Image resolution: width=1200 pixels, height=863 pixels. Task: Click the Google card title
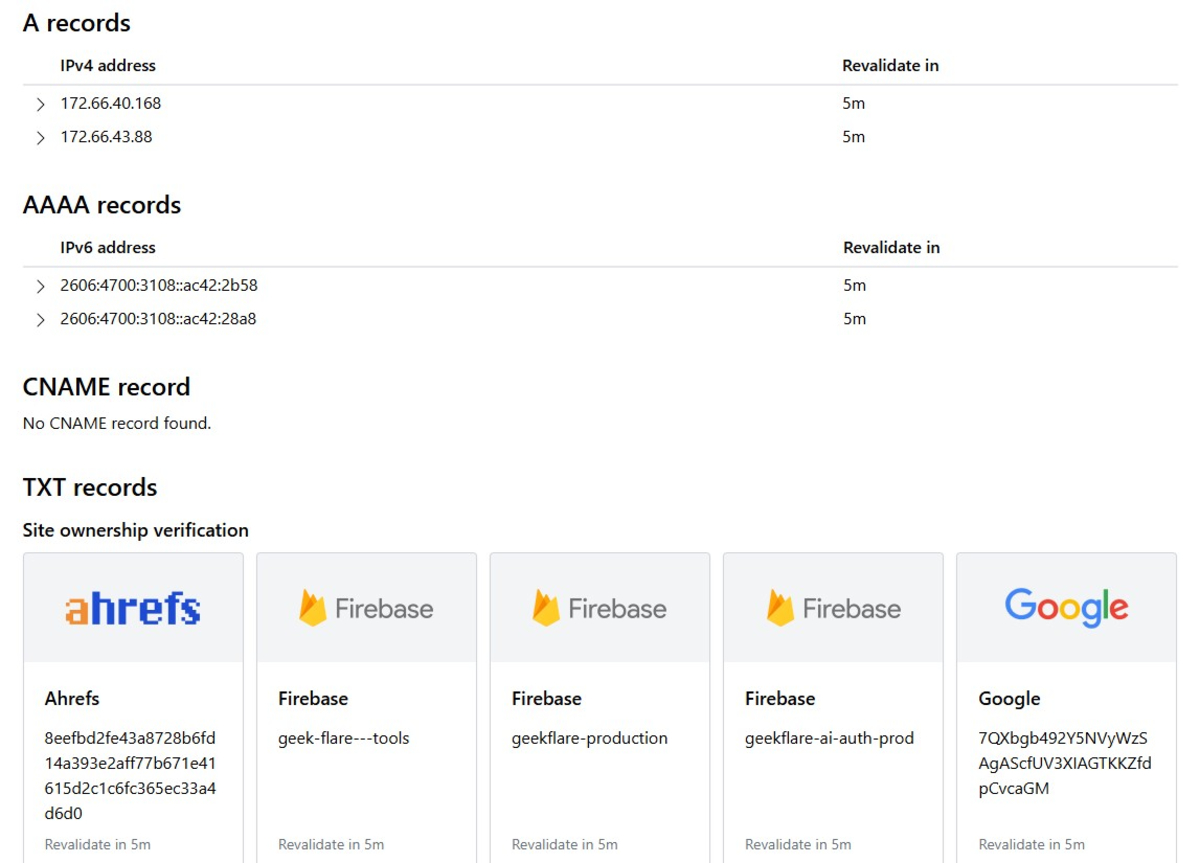coord(1010,699)
